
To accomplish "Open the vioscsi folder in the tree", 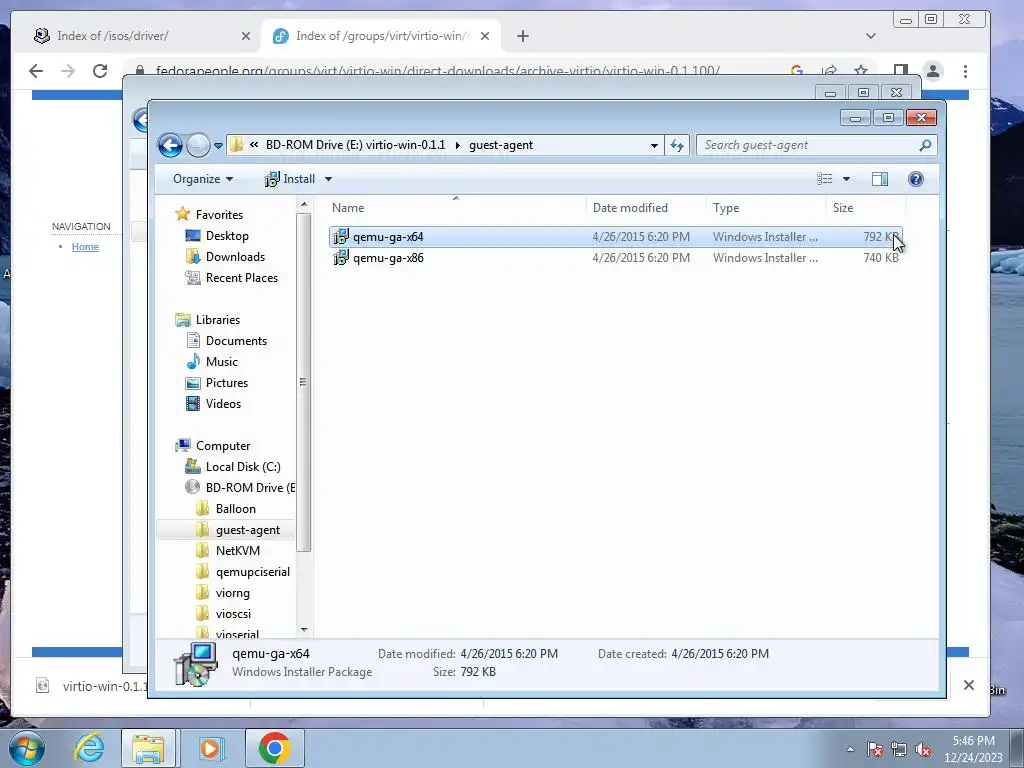I will click(233, 614).
